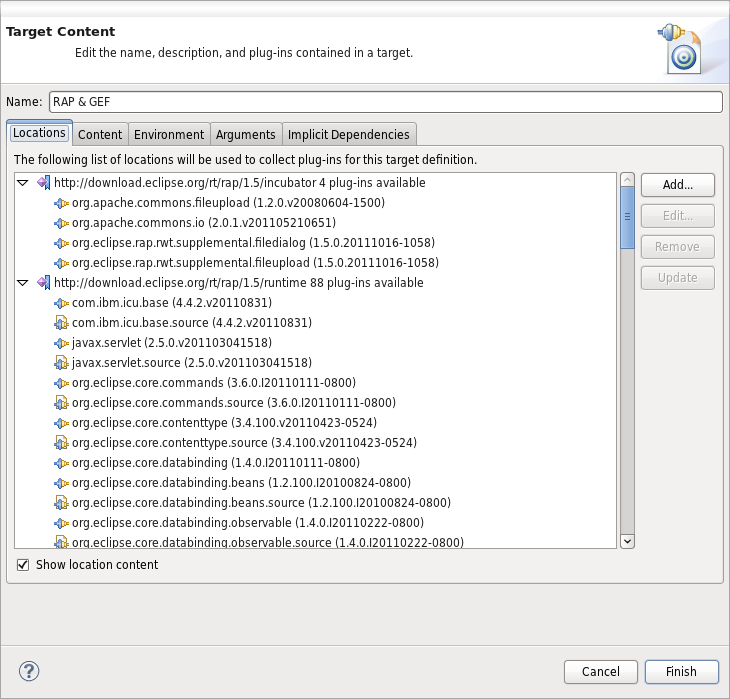Click the help question mark icon
The height and width of the screenshot is (699, 730).
point(29,671)
